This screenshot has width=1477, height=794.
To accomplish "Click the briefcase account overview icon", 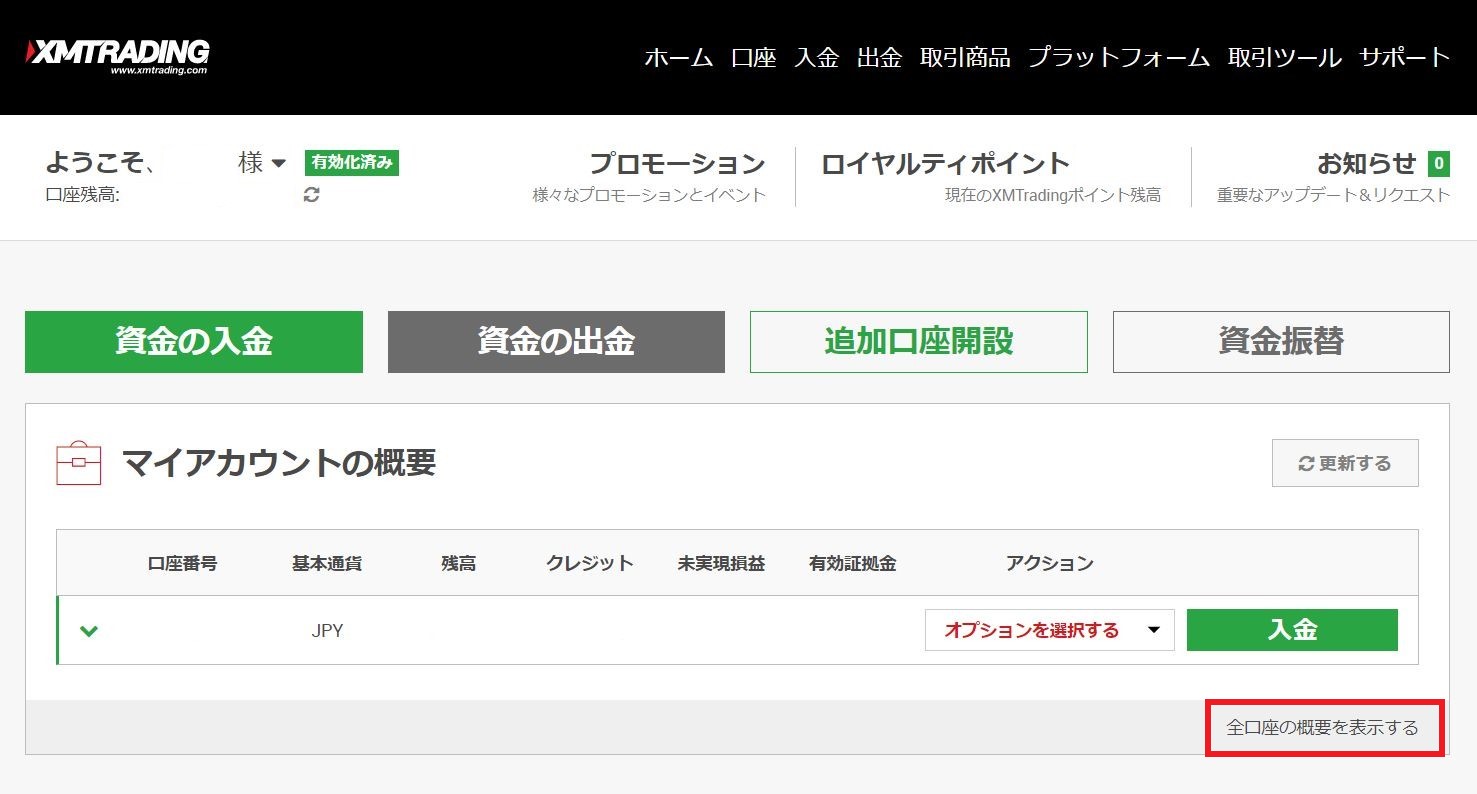I will point(79,463).
